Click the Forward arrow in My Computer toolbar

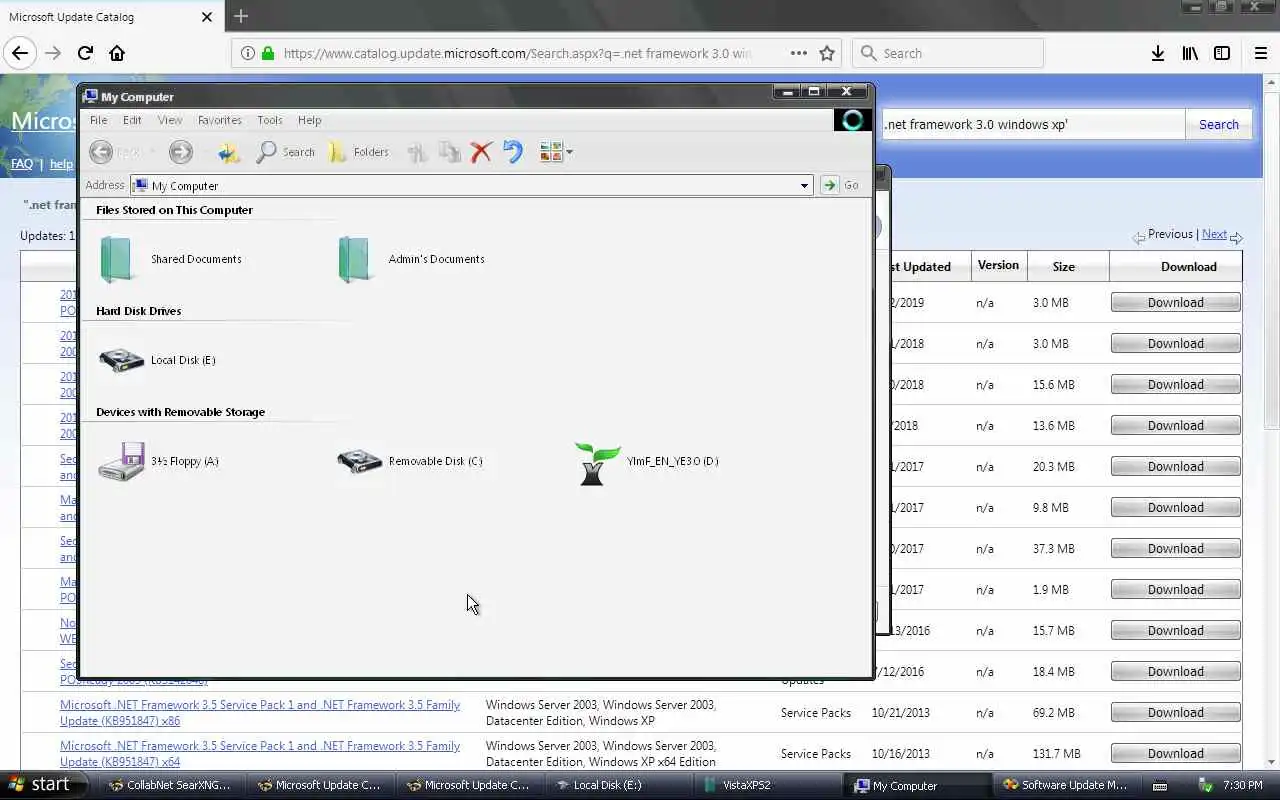[181, 152]
